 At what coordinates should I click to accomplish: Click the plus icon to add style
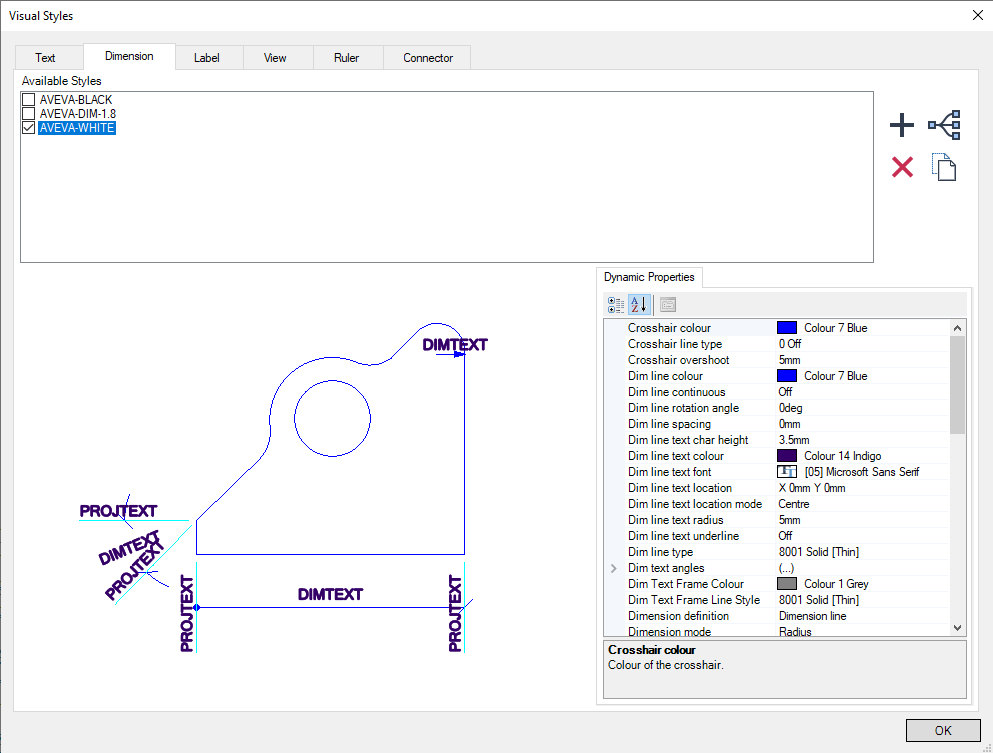point(901,125)
